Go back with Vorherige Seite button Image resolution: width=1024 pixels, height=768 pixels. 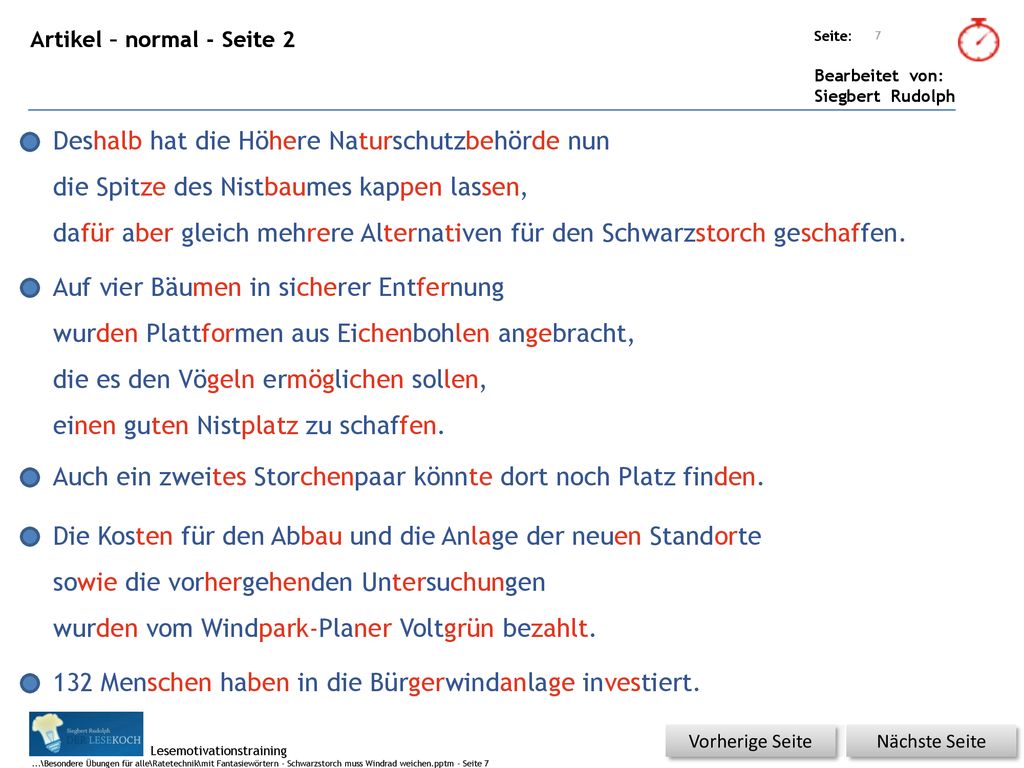point(750,741)
